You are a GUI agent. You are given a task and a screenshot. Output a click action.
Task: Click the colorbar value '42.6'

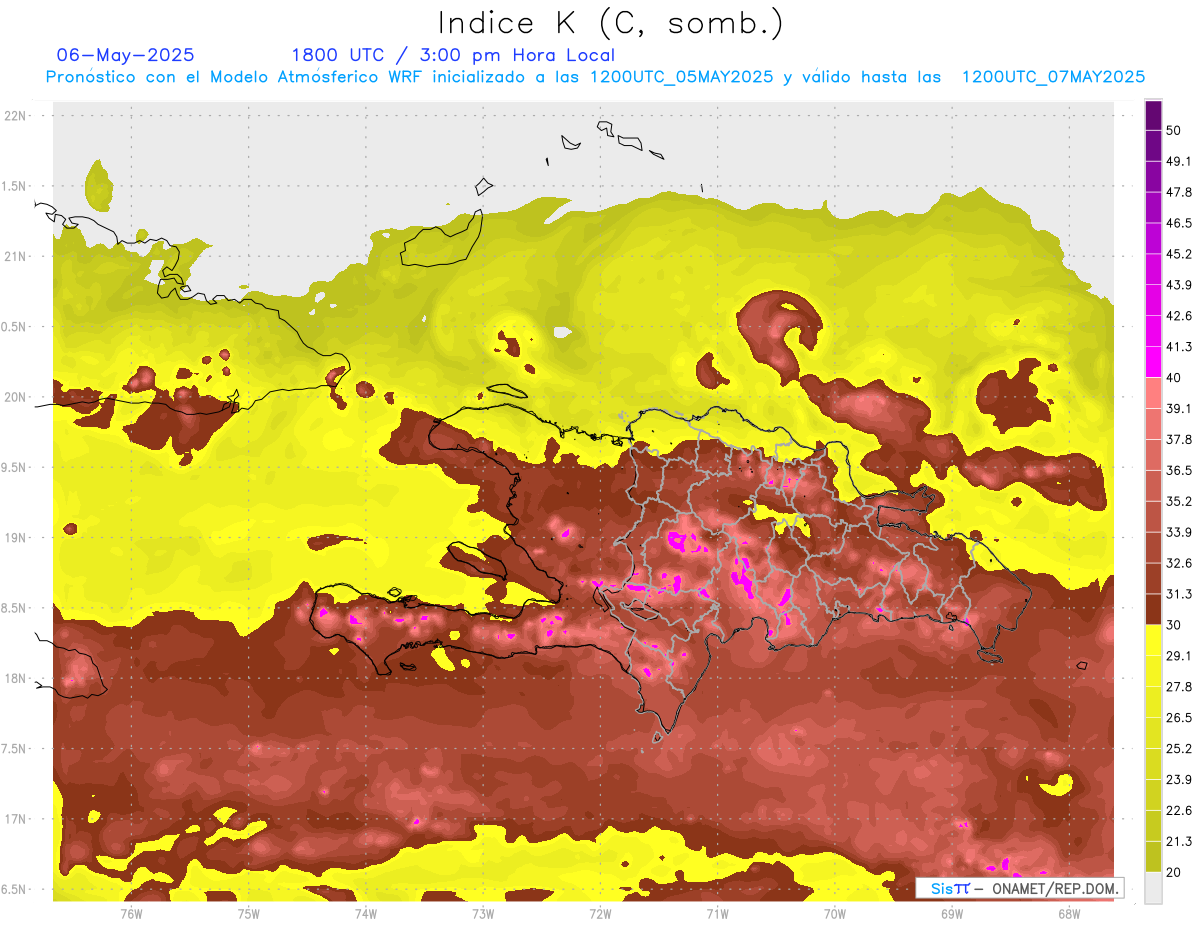(x=1178, y=317)
